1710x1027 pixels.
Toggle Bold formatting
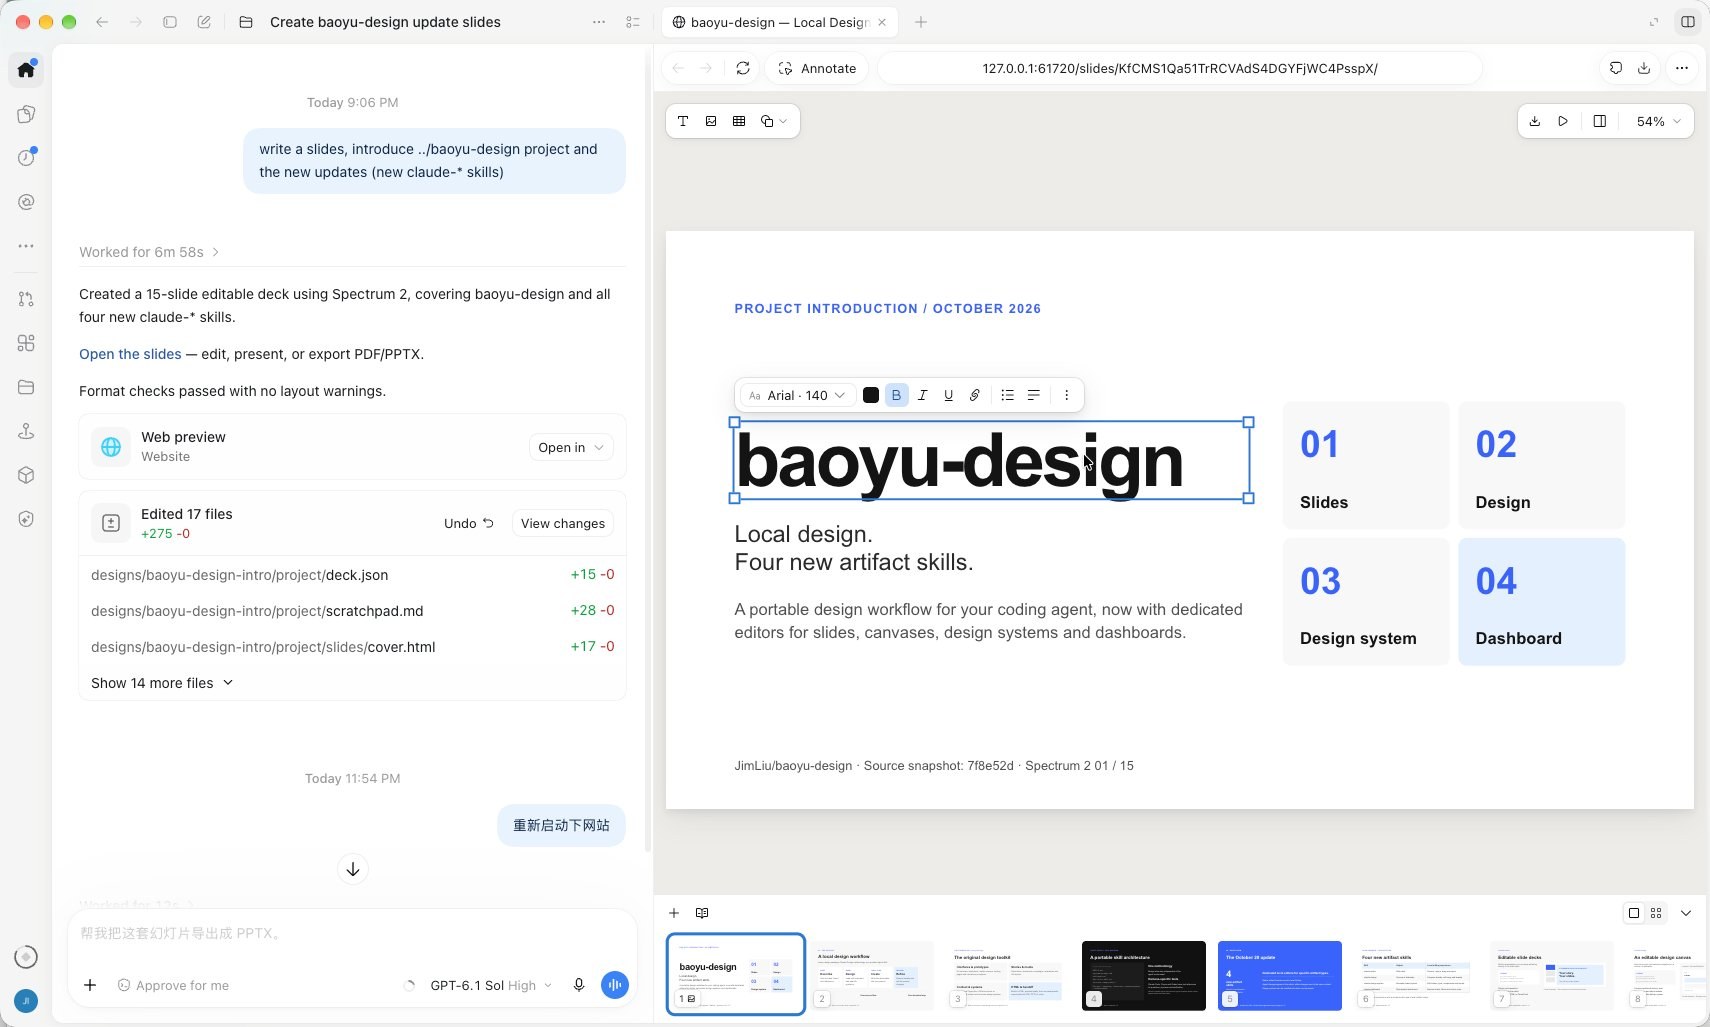pyautogui.click(x=896, y=395)
